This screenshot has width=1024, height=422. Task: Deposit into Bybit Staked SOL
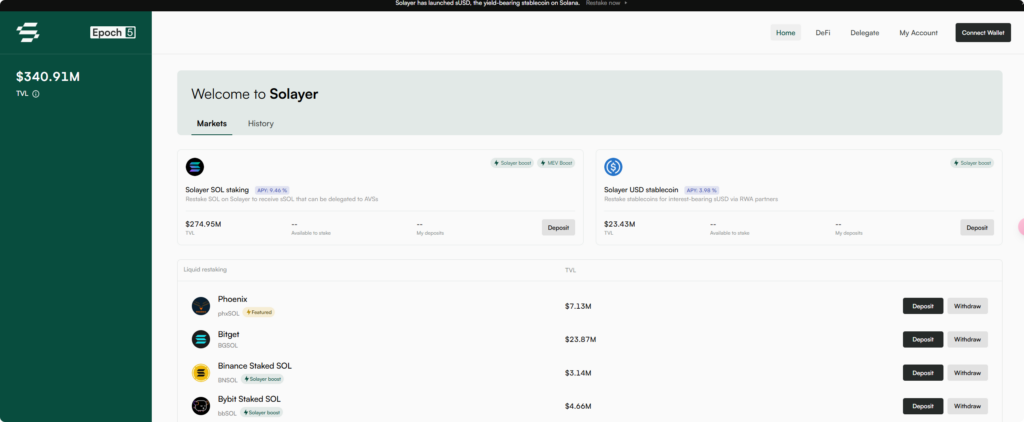pos(923,406)
